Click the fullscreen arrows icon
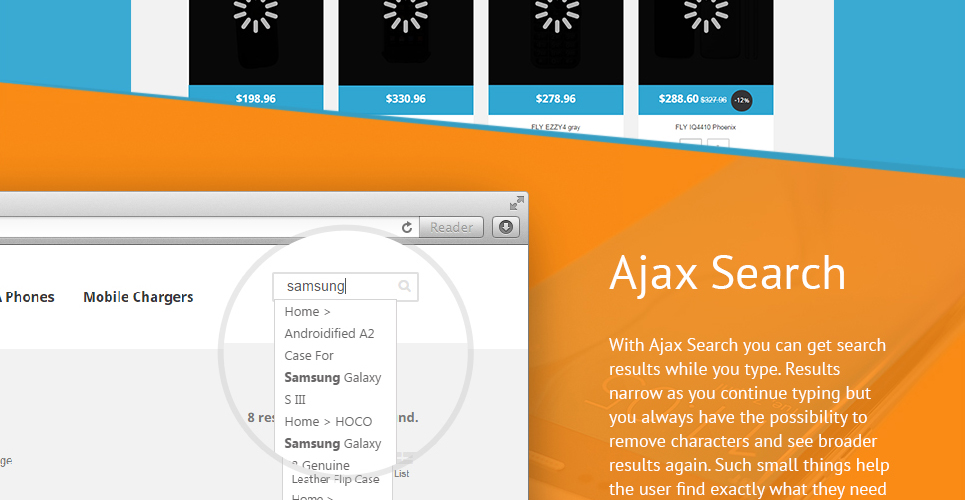This screenshot has height=500, width=965. pos(517,203)
